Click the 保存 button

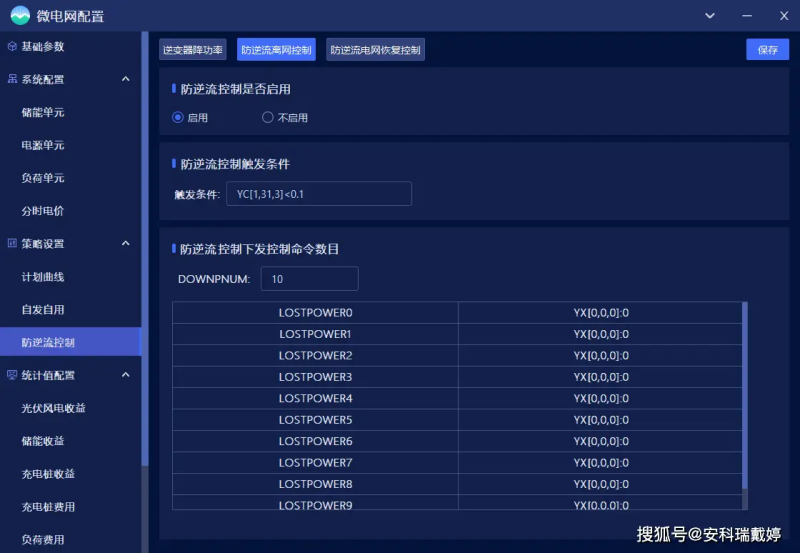767,50
